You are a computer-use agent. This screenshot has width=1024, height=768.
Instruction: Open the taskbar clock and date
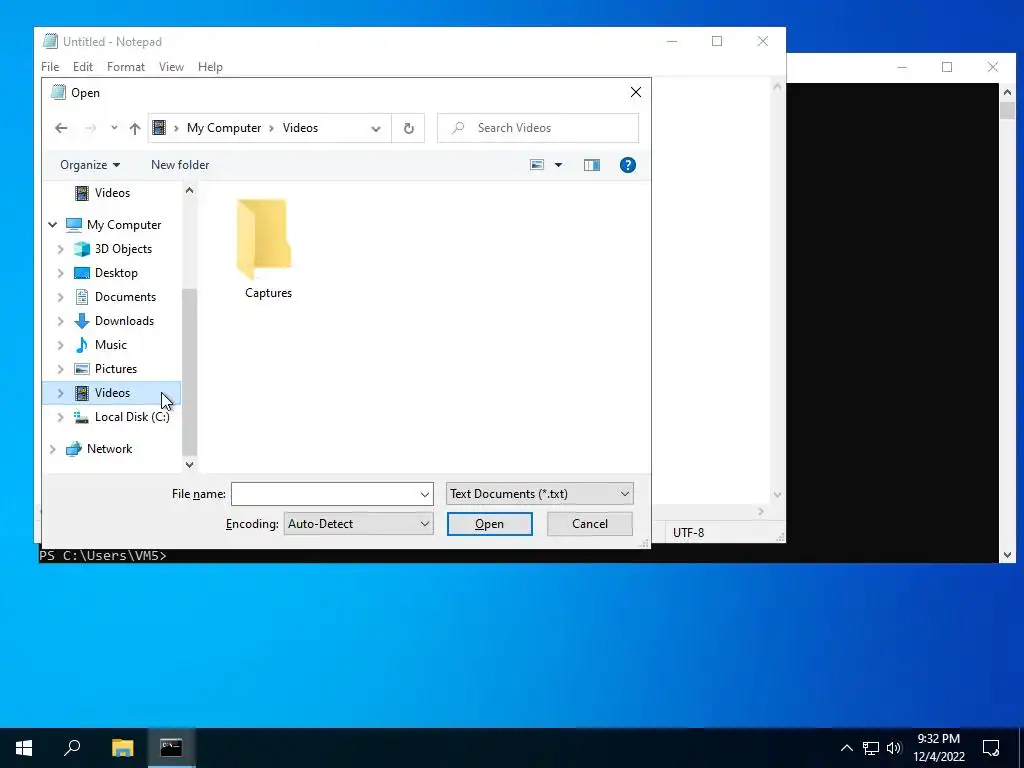[939, 748]
